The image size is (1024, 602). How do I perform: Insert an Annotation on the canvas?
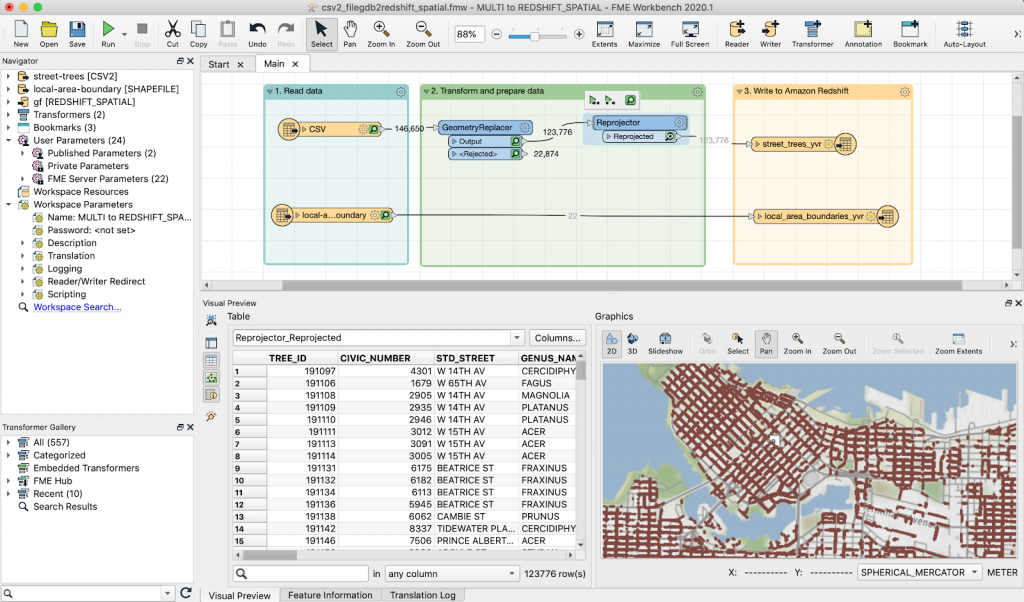(x=863, y=34)
